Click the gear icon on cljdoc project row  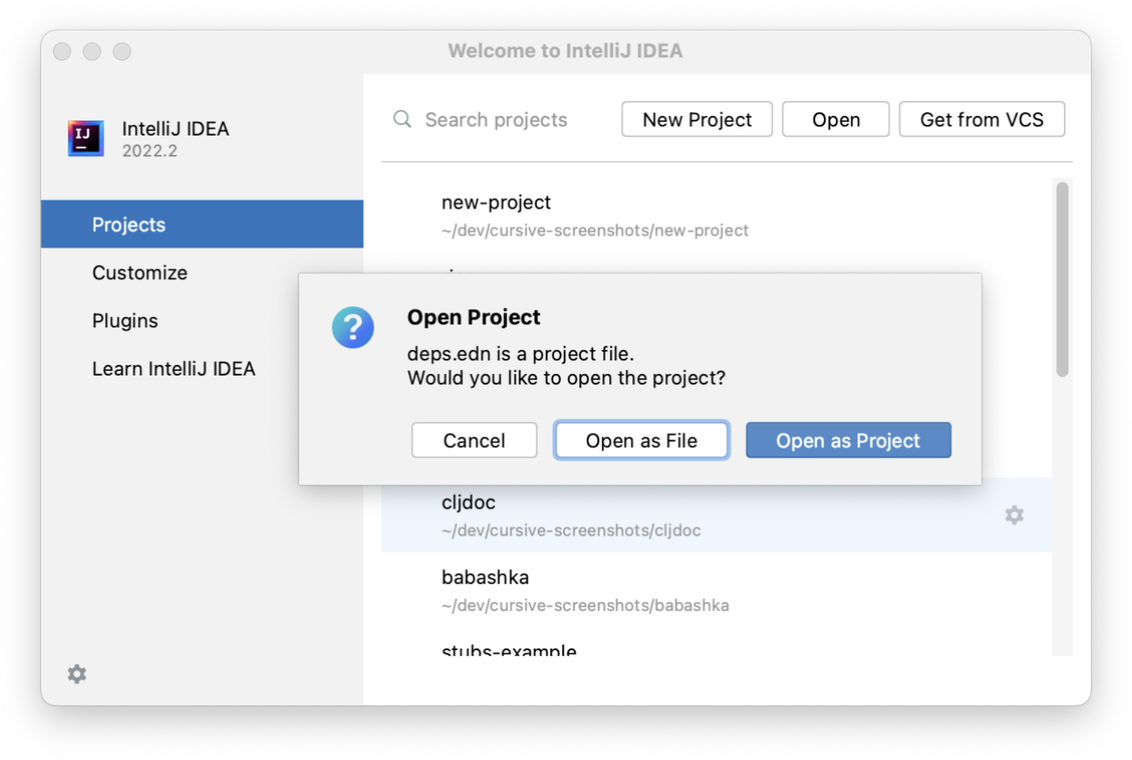point(1014,515)
